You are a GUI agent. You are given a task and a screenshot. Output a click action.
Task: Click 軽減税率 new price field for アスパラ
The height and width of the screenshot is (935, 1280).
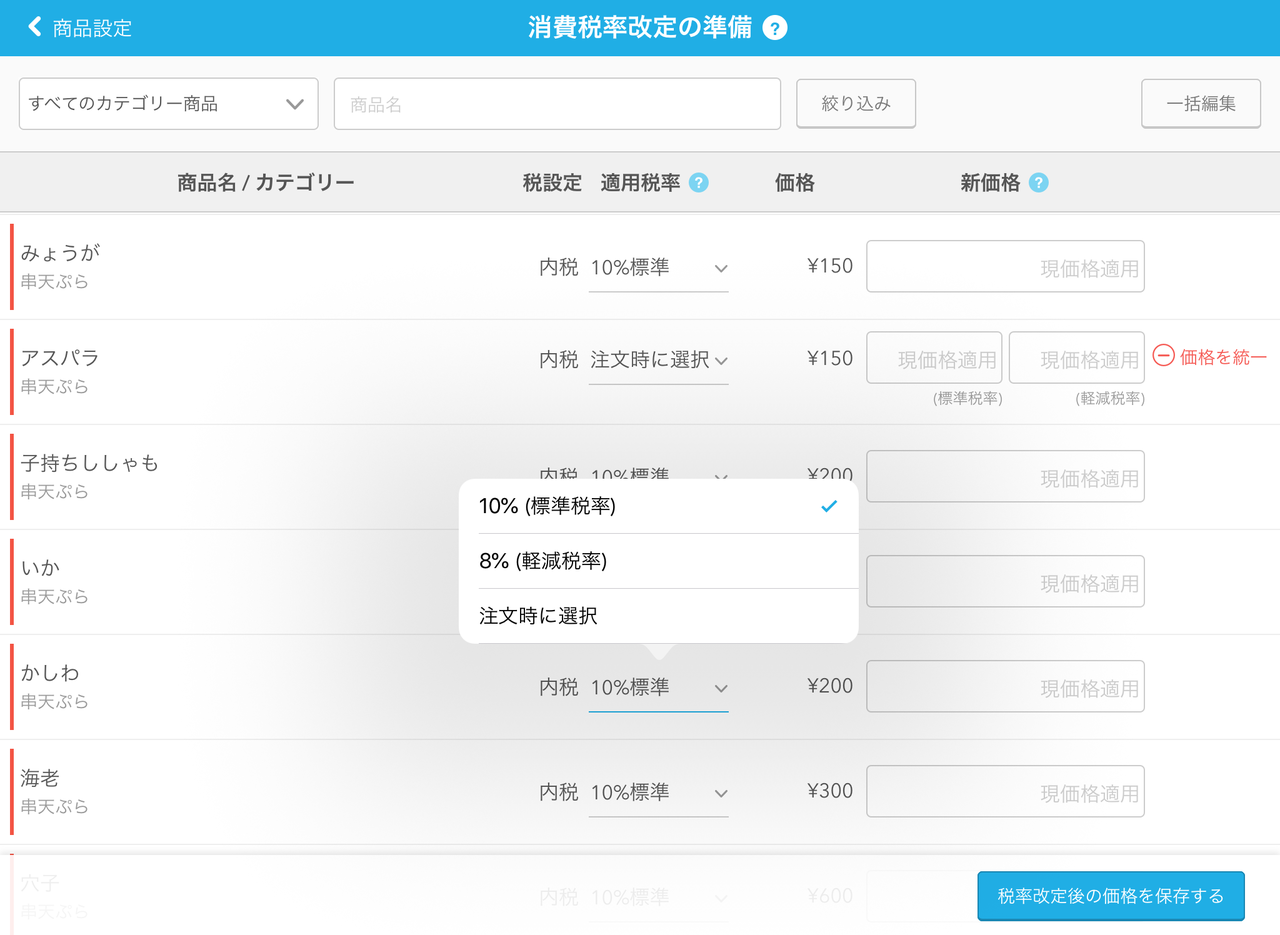[x=1077, y=358]
